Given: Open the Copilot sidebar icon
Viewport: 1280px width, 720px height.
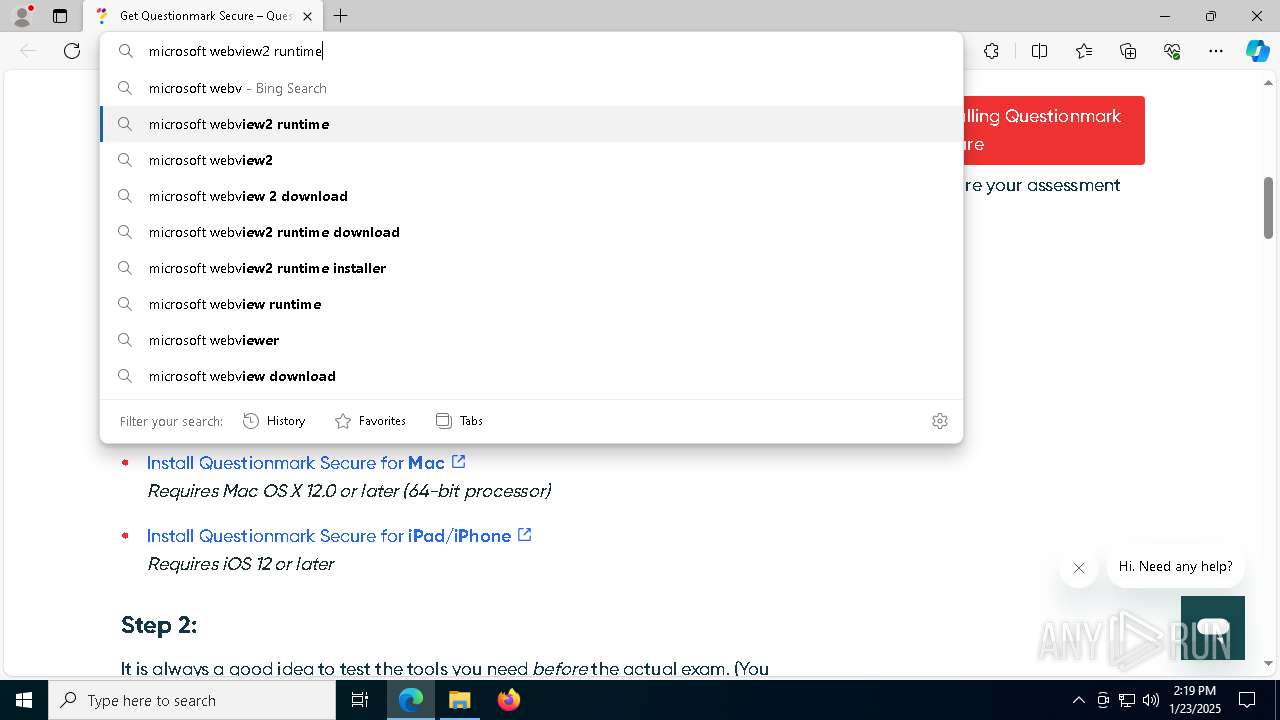Looking at the screenshot, I should point(1257,51).
